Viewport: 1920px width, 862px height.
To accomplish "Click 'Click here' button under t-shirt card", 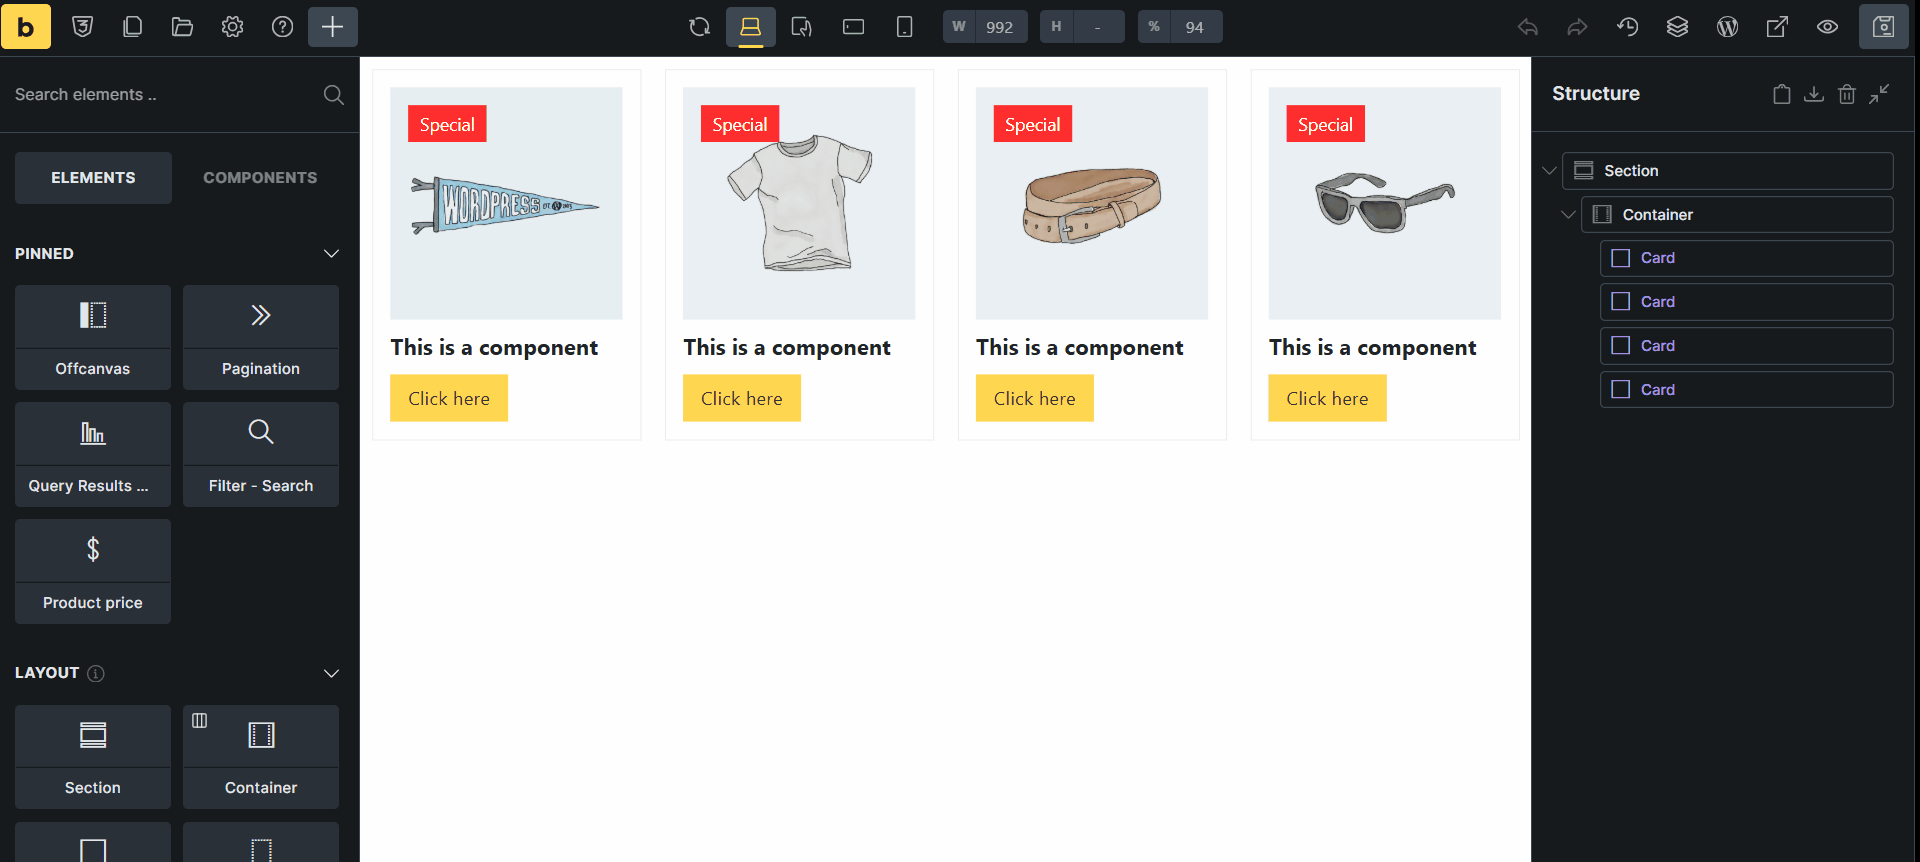I will (x=742, y=398).
